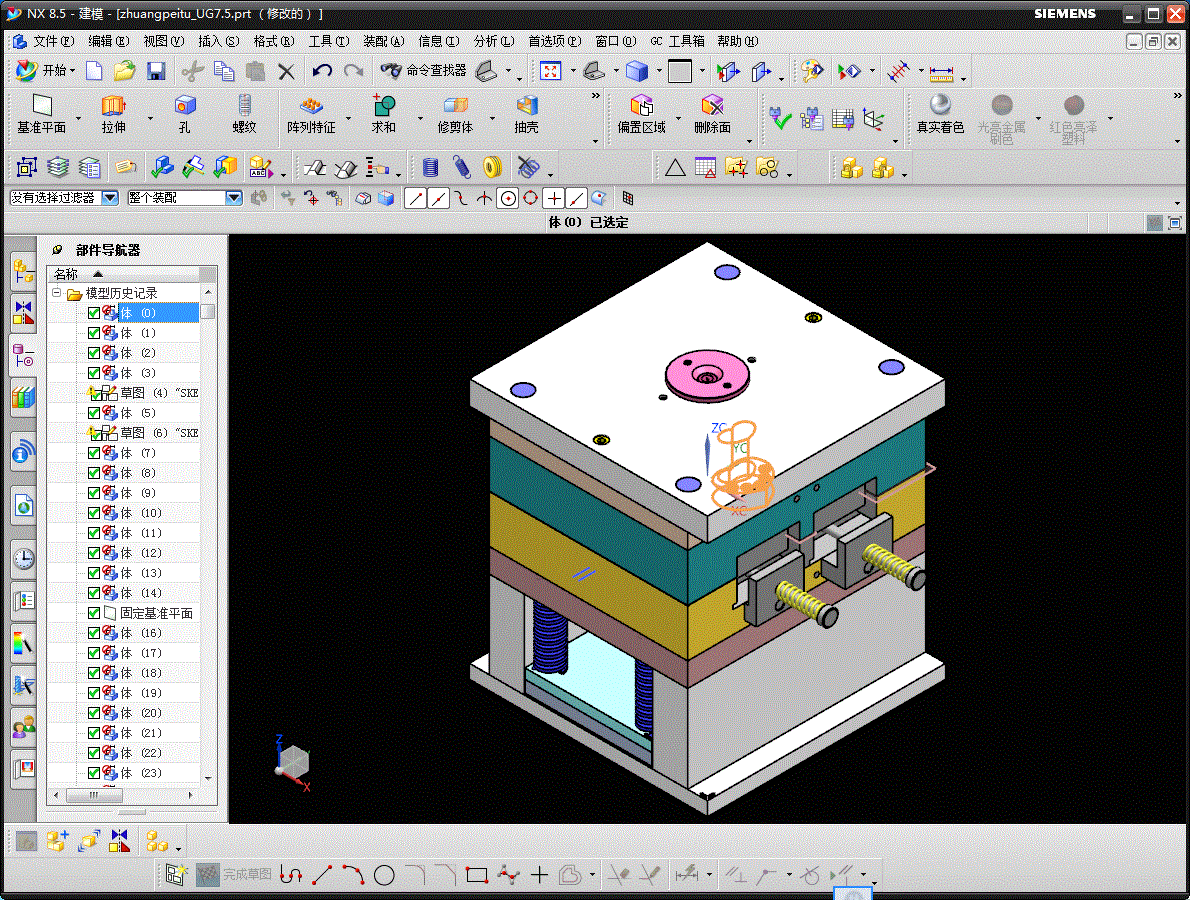Collapse the 模型历史记录 tree node

tap(56, 292)
